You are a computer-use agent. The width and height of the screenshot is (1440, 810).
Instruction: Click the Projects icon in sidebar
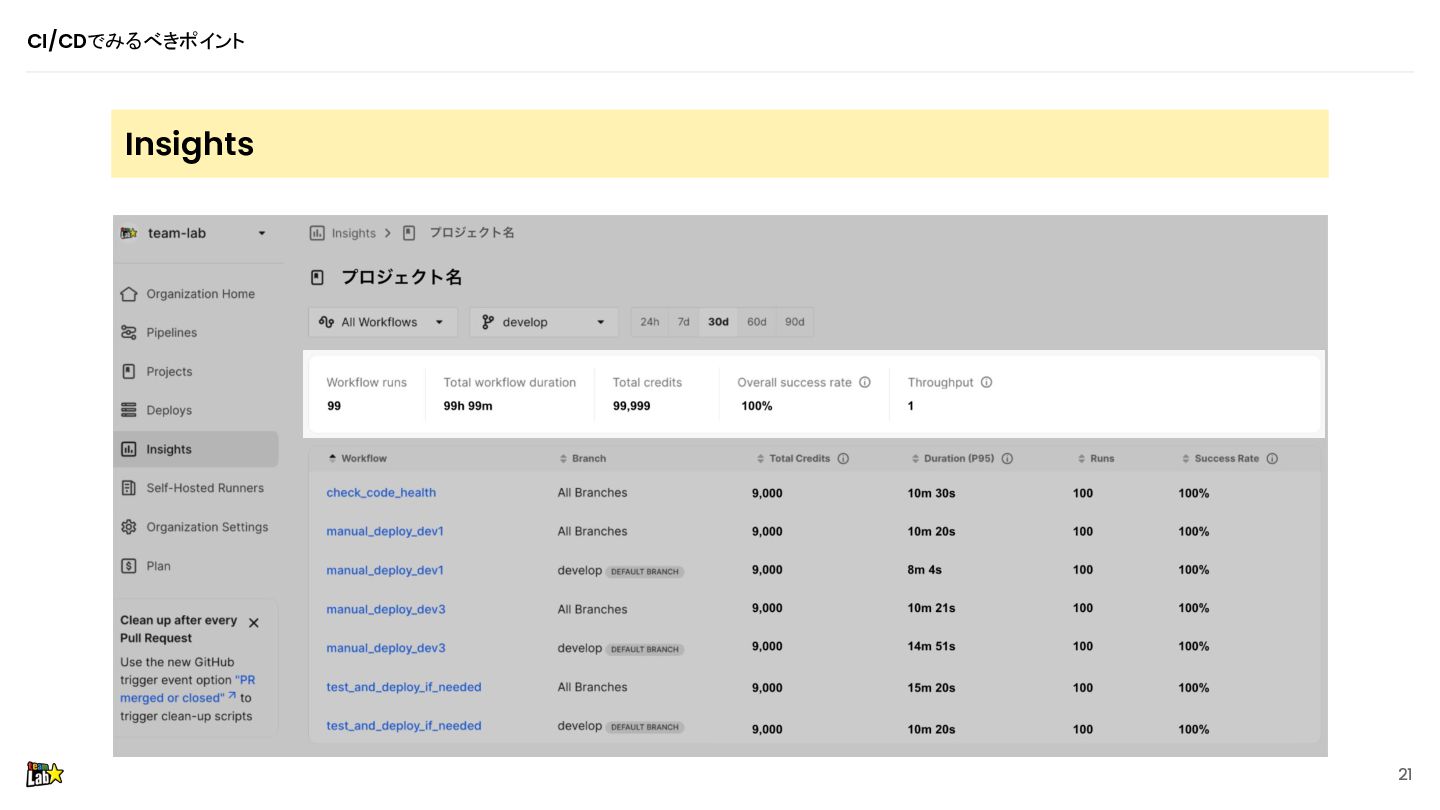click(128, 371)
